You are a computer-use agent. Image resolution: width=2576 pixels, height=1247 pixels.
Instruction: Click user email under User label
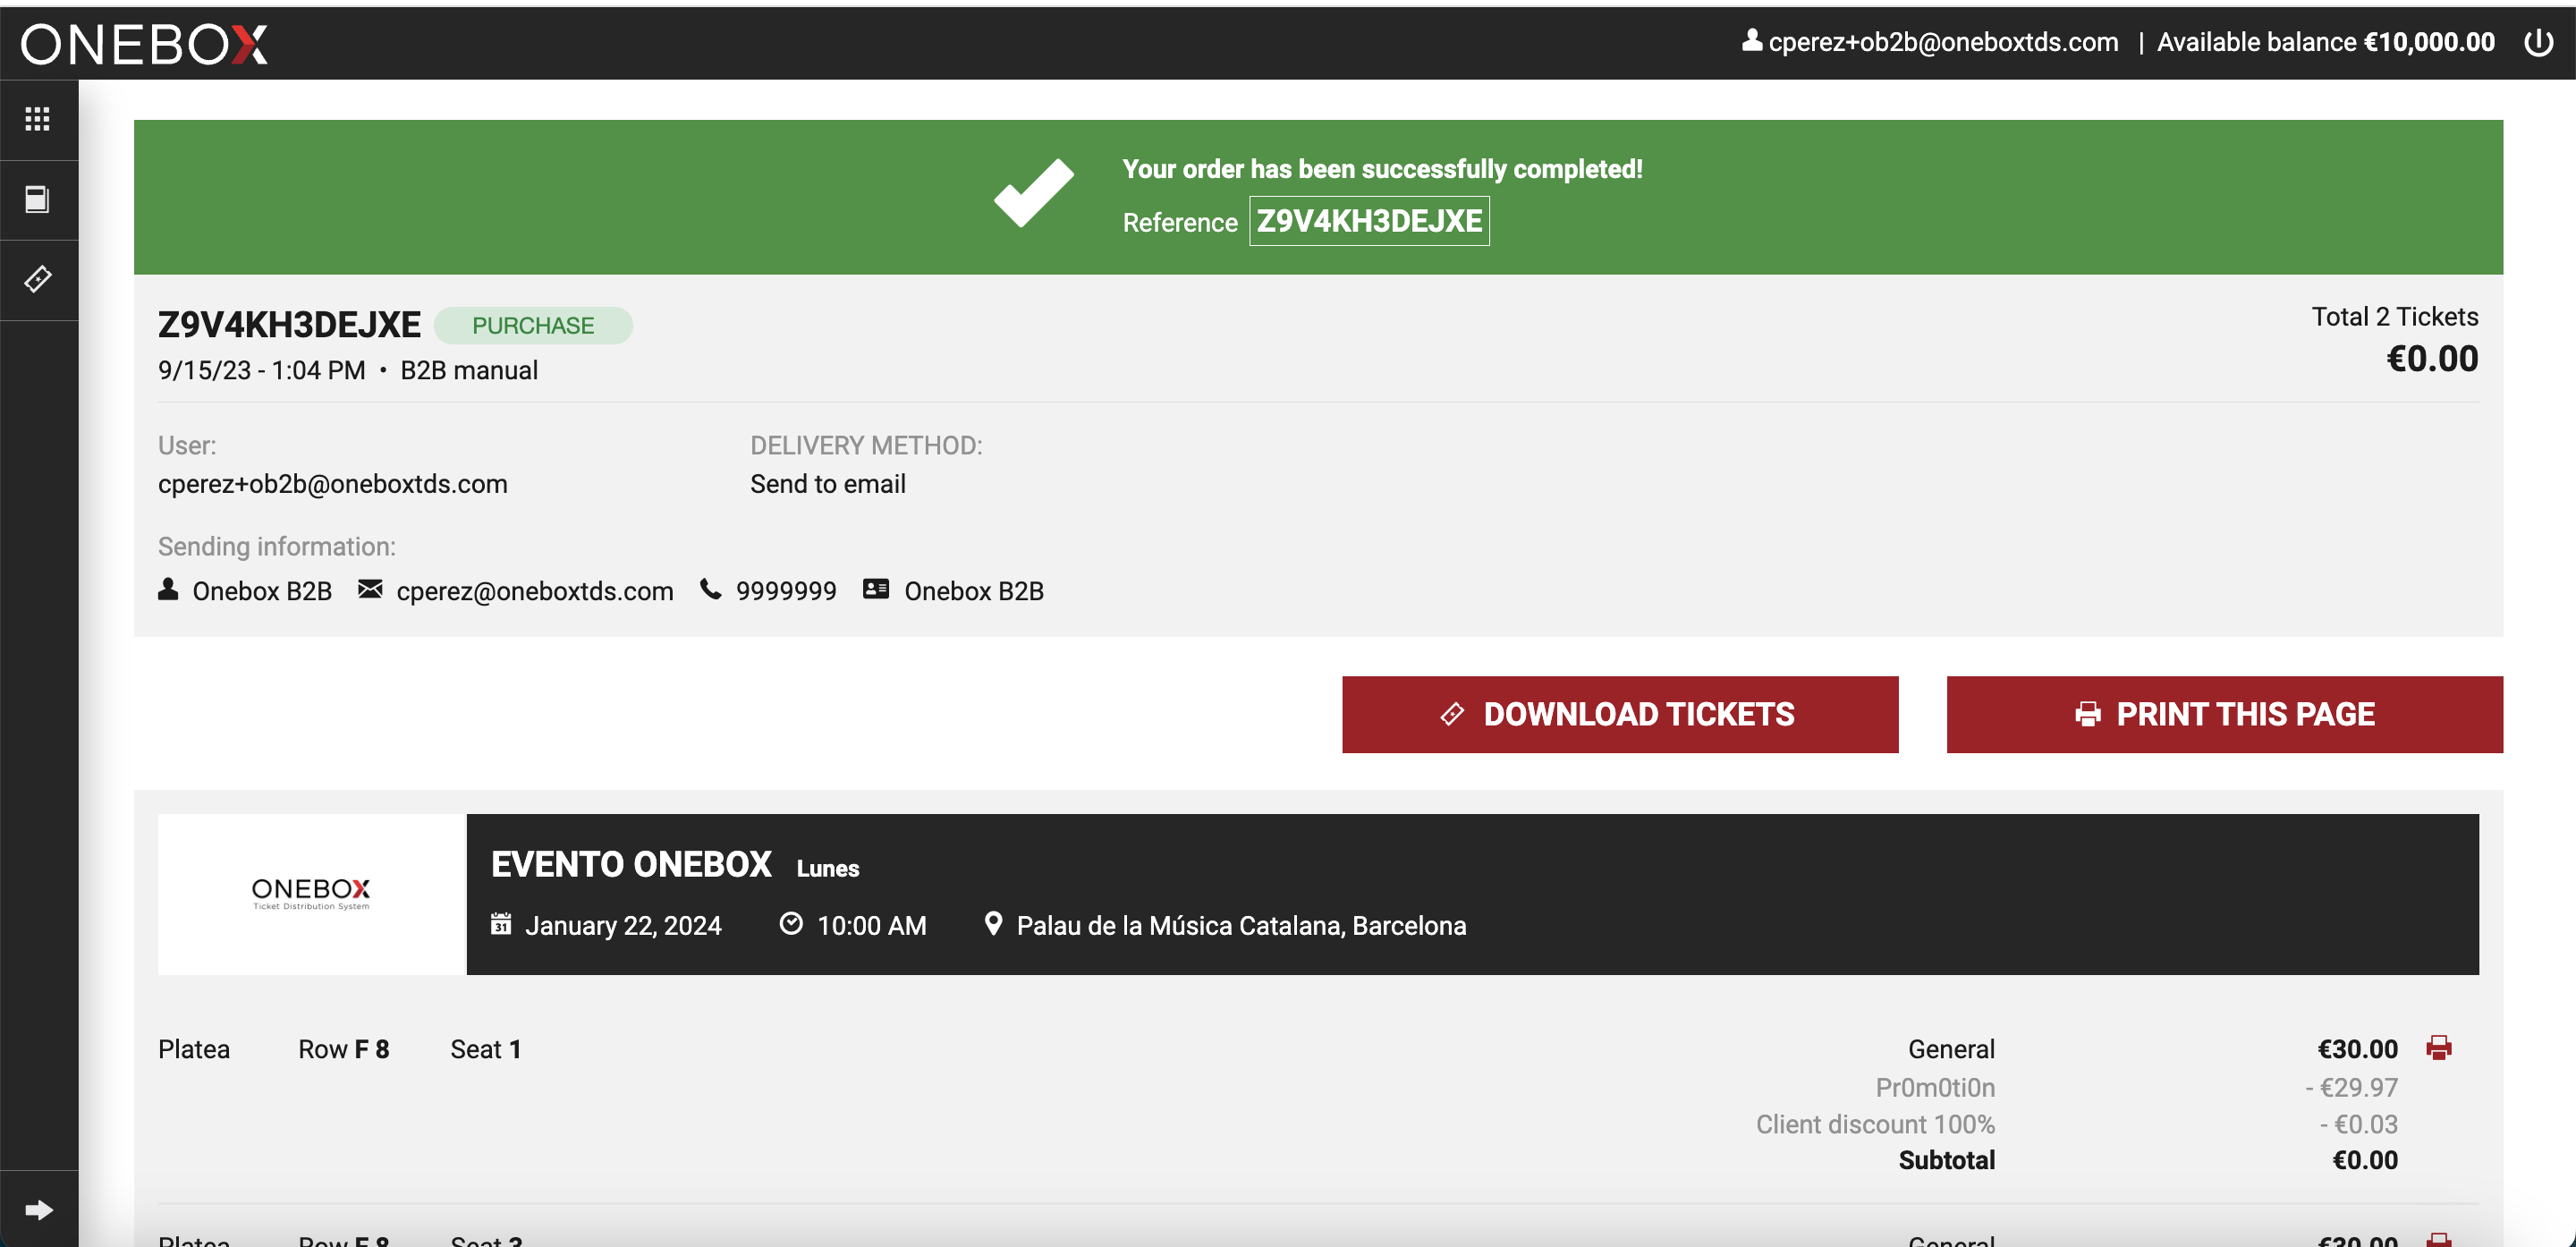[x=333, y=484]
